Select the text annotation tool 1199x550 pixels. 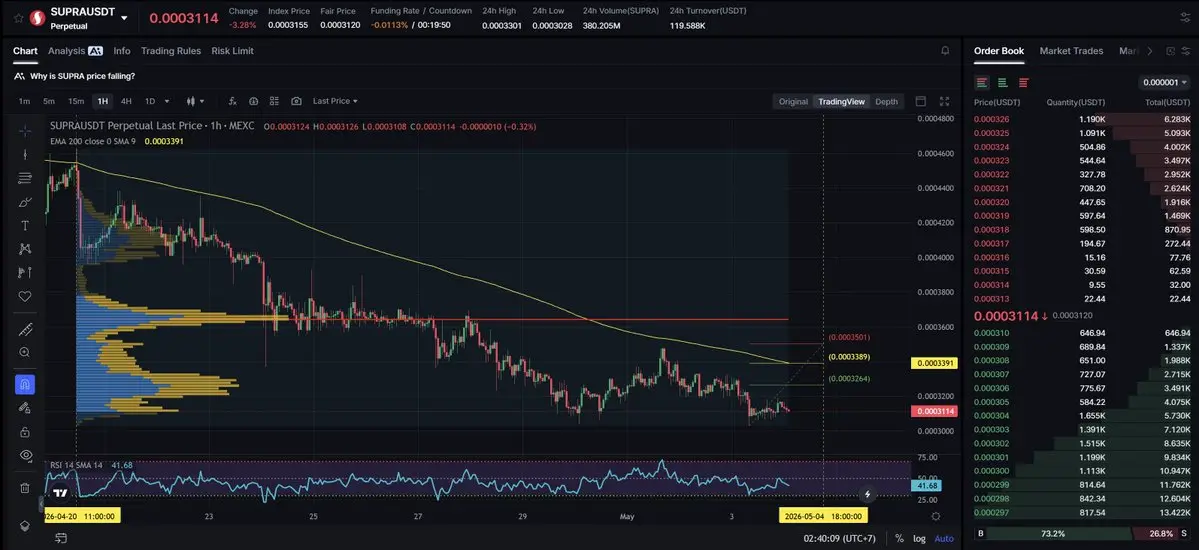click(x=24, y=226)
